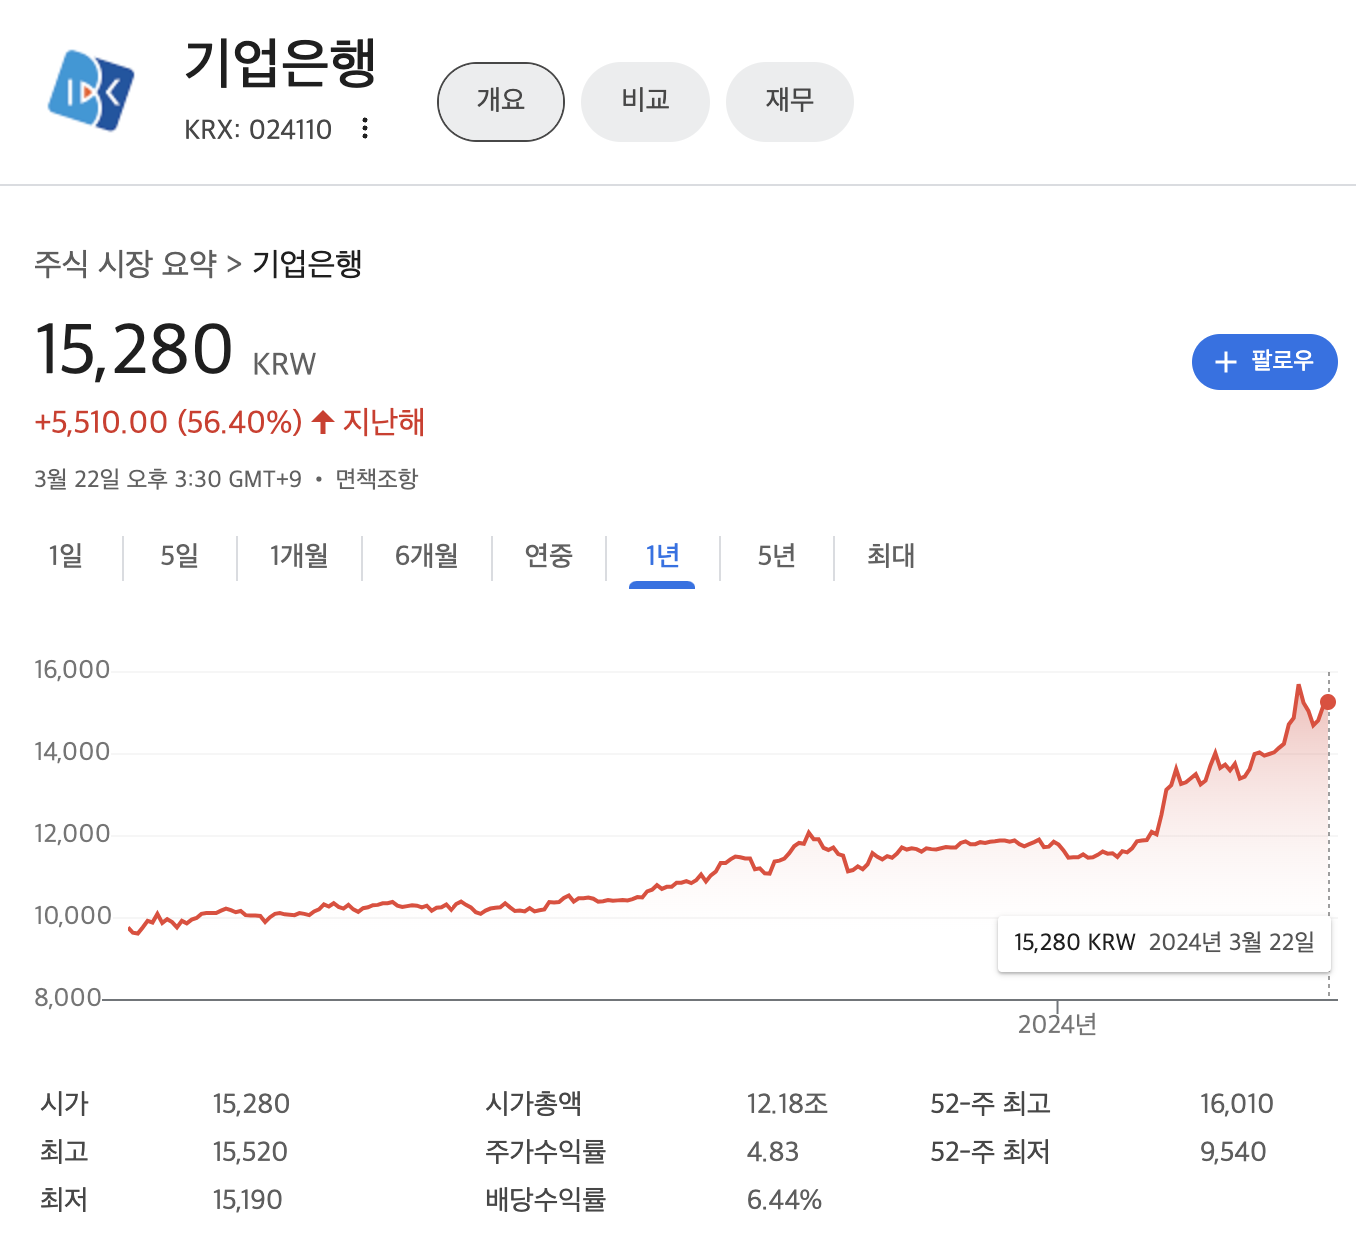Image resolution: width=1356 pixels, height=1240 pixels.
Task: Show the 1일 chart range
Action: tap(66, 556)
